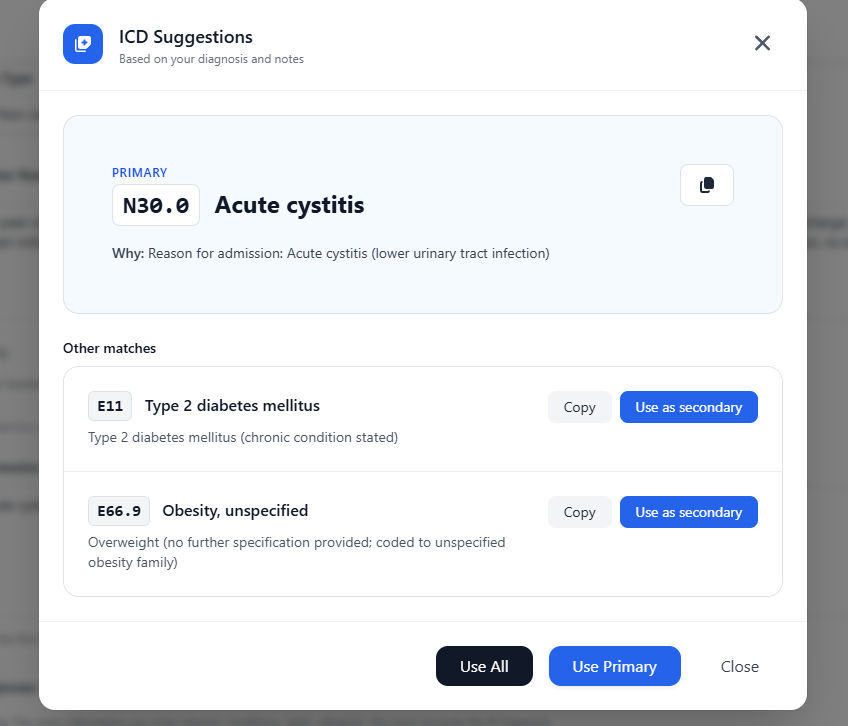848x726 pixels.
Task: Copy the E66.9 obesity code
Action: pos(579,512)
